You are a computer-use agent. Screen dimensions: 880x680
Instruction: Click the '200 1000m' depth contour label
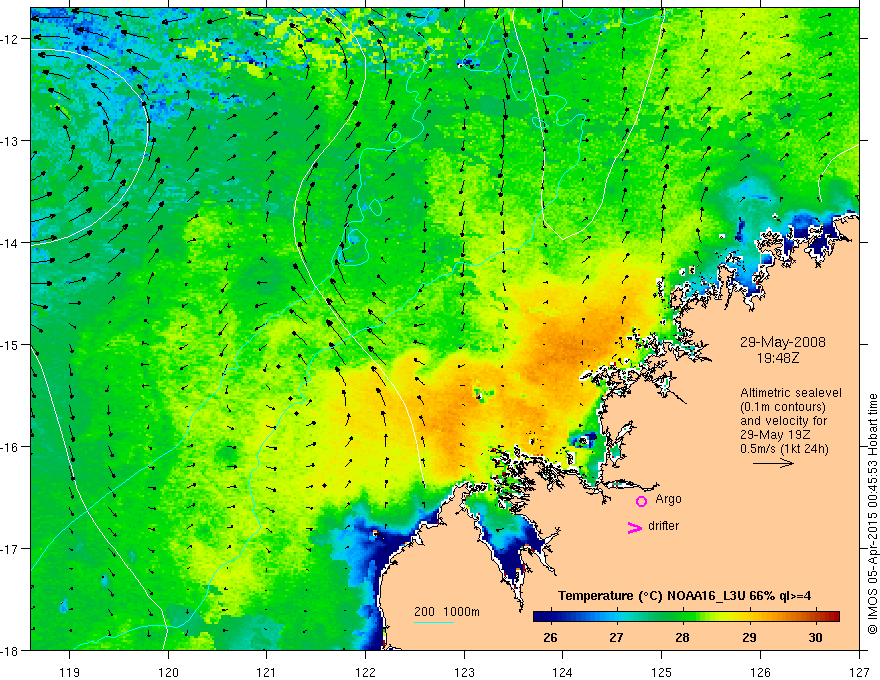447,612
